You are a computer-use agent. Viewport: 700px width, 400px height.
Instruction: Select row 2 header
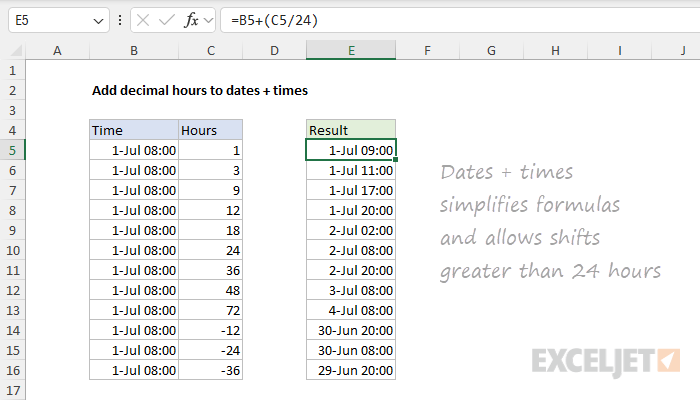[12, 91]
